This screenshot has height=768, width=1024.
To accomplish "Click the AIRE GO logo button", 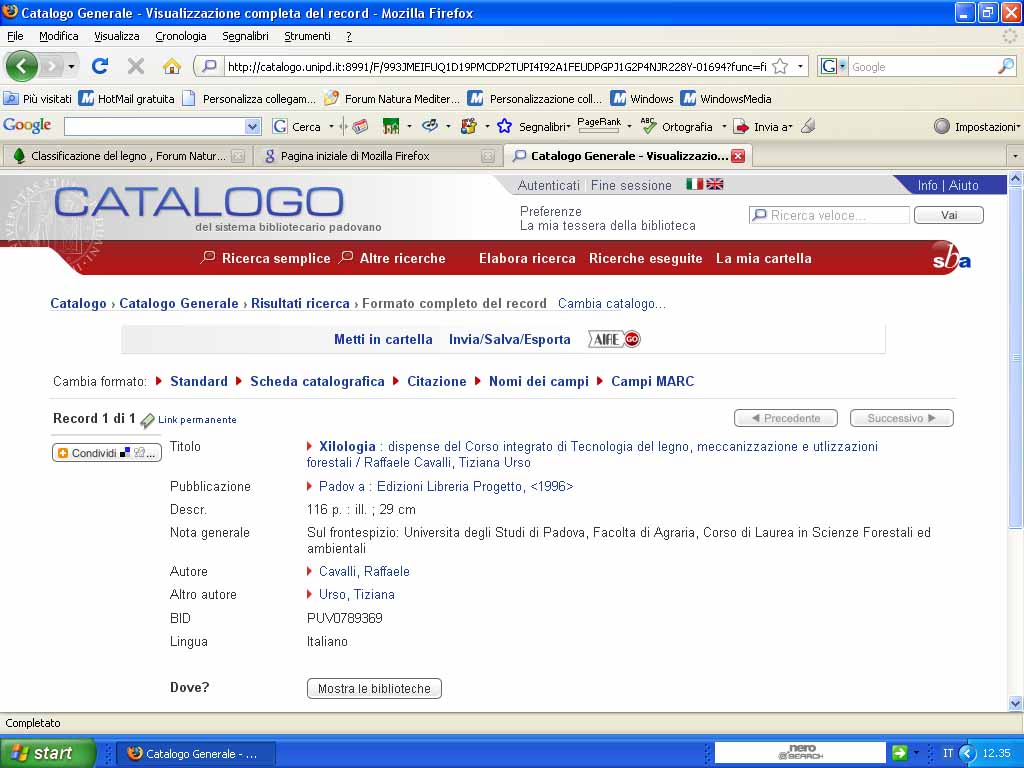I will click(614, 339).
